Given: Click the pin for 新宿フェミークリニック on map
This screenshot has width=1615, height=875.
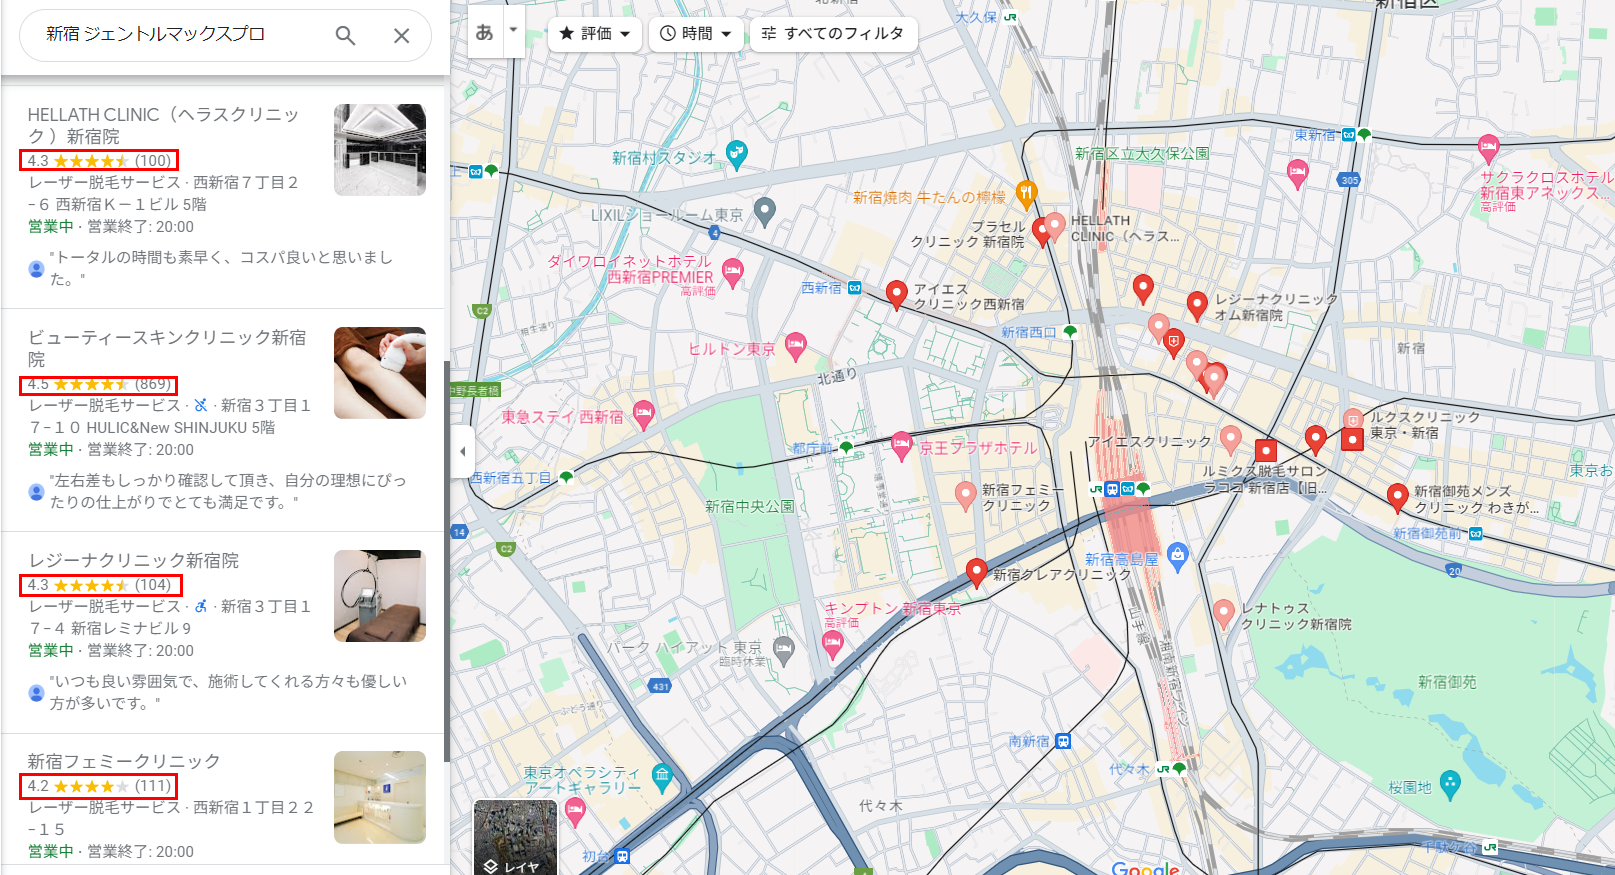Looking at the screenshot, I should (965, 495).
